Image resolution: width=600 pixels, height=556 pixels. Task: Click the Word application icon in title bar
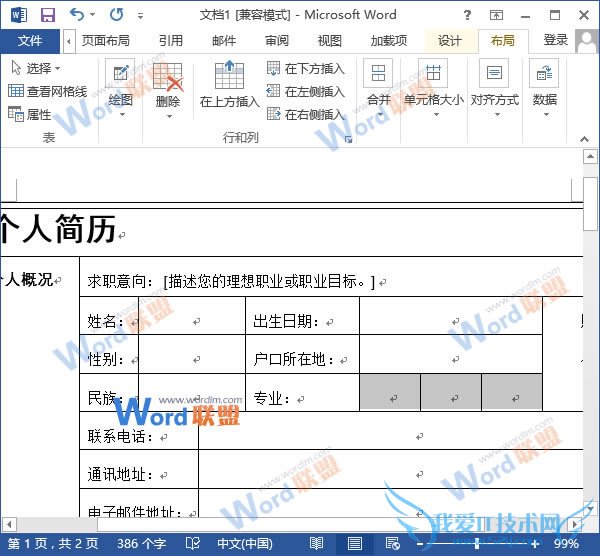(19, 15)
